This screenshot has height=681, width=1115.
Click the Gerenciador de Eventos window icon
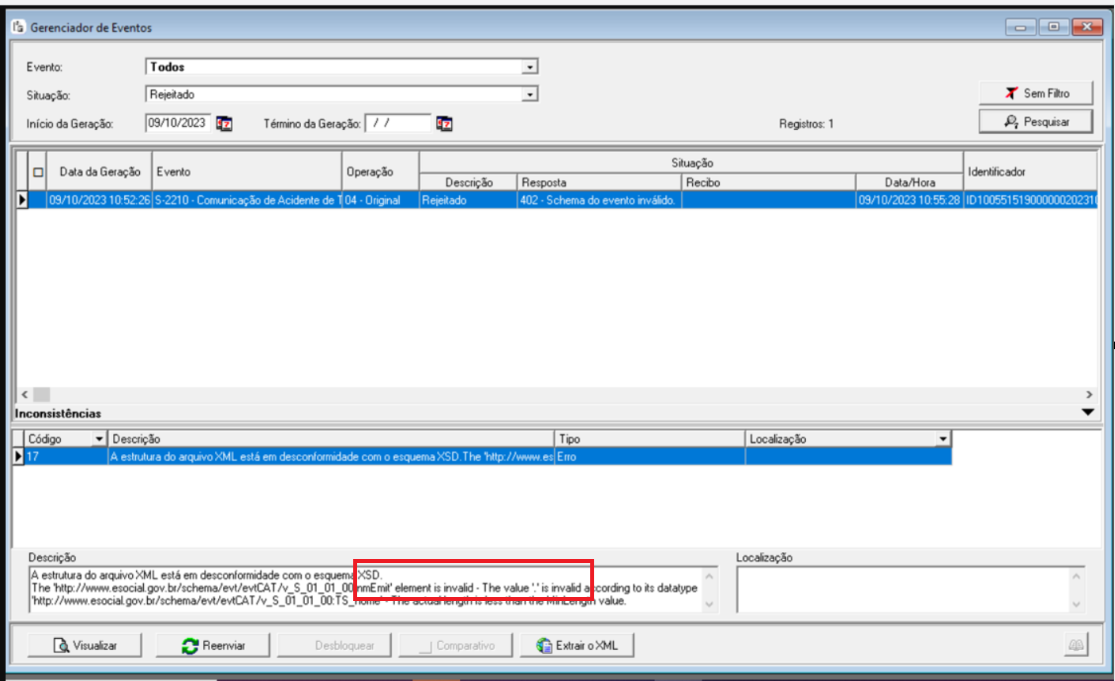[x=17, y=28]
